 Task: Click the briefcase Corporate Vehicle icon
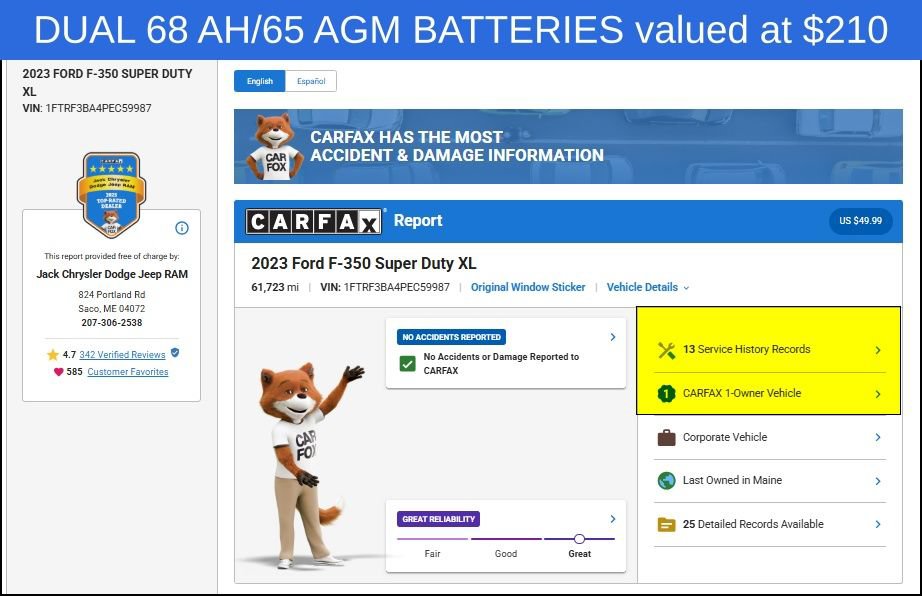pos(666,437)
